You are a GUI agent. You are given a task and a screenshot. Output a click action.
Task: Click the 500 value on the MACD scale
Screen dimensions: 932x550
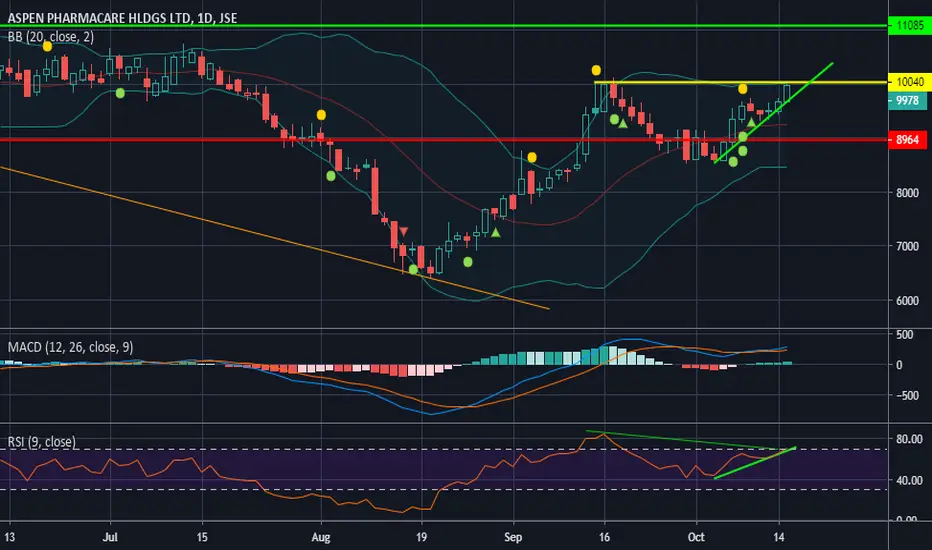click(904, 335)
